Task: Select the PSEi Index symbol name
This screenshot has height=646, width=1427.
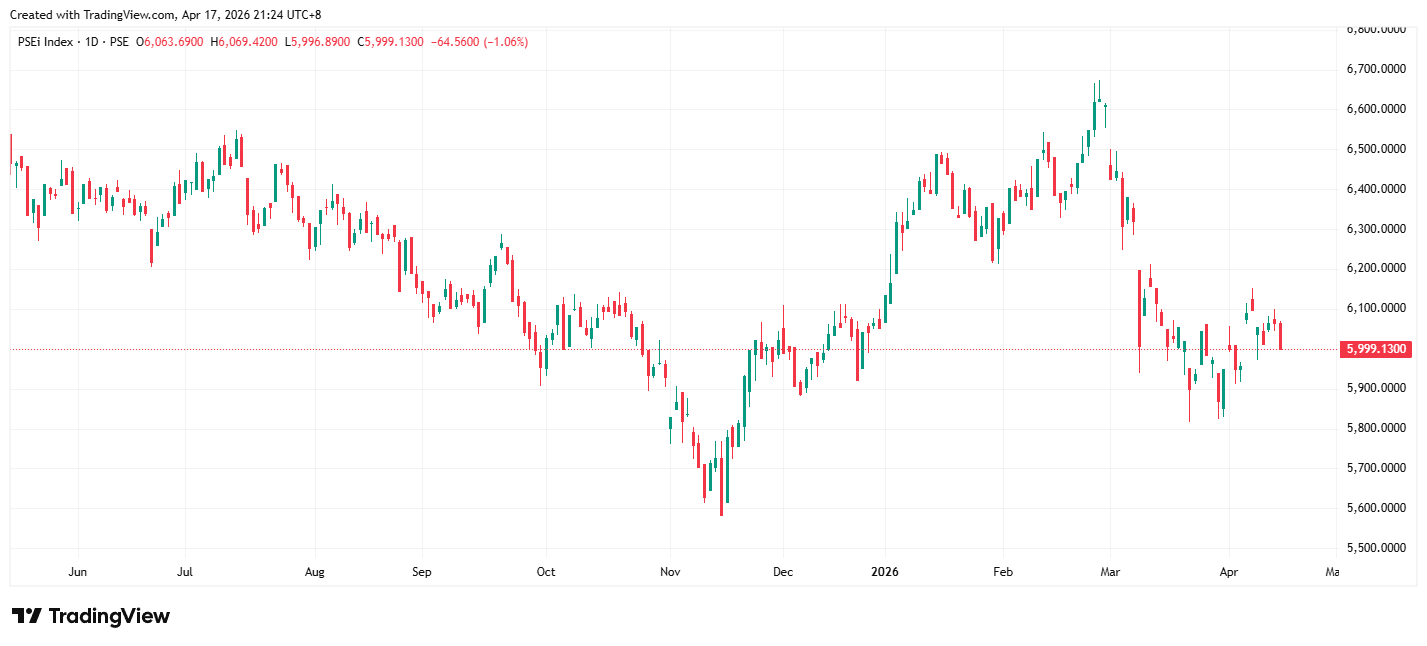Action: (46, 42)
